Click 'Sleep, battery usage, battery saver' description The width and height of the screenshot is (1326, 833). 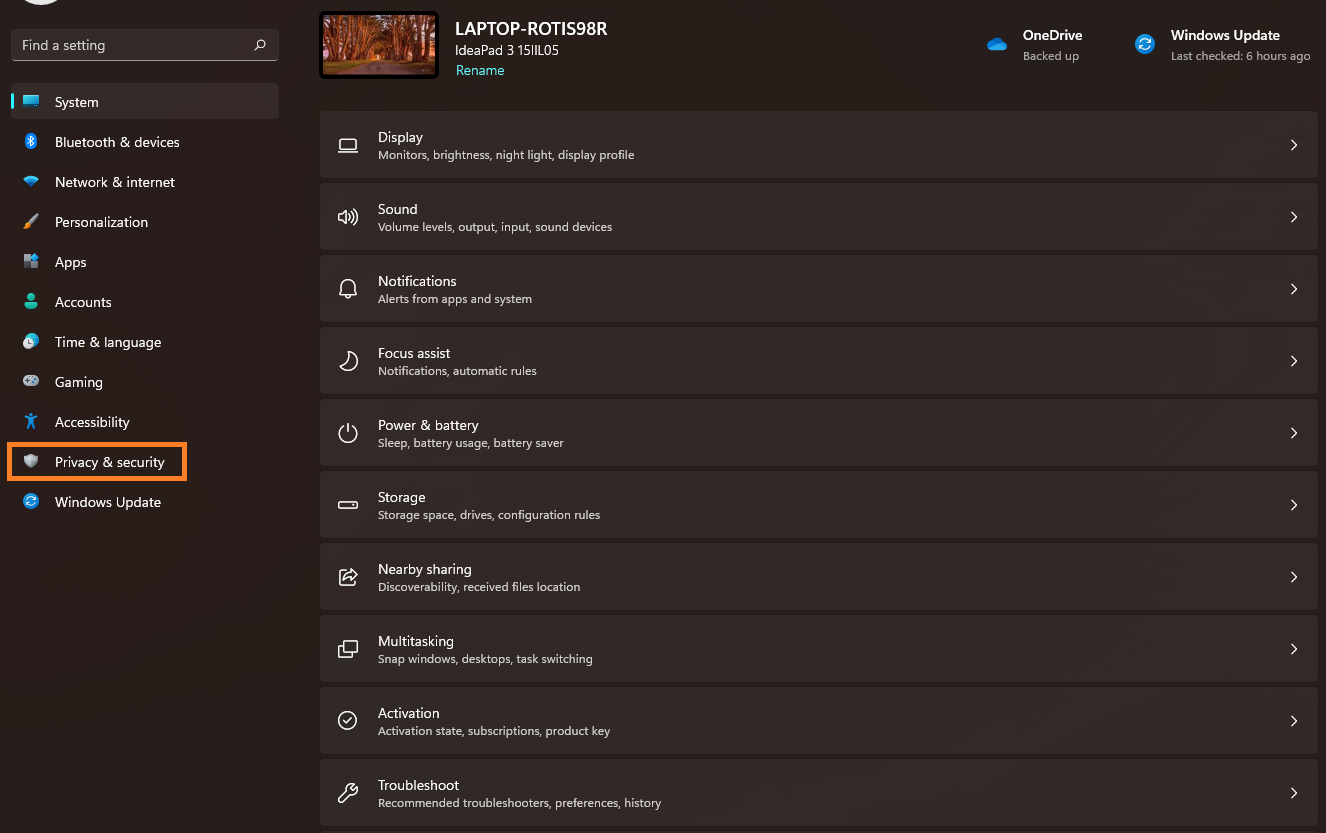471,443
